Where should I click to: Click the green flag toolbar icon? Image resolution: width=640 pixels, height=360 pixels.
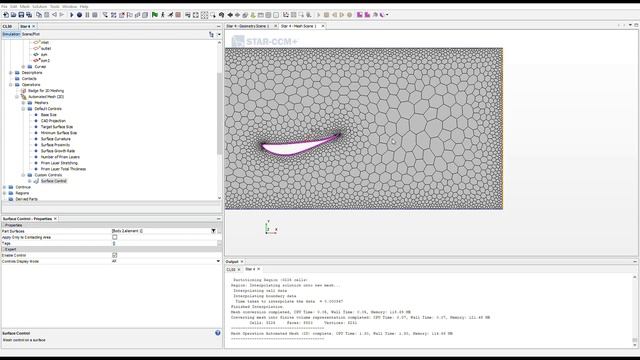click(x=155, y=15)
